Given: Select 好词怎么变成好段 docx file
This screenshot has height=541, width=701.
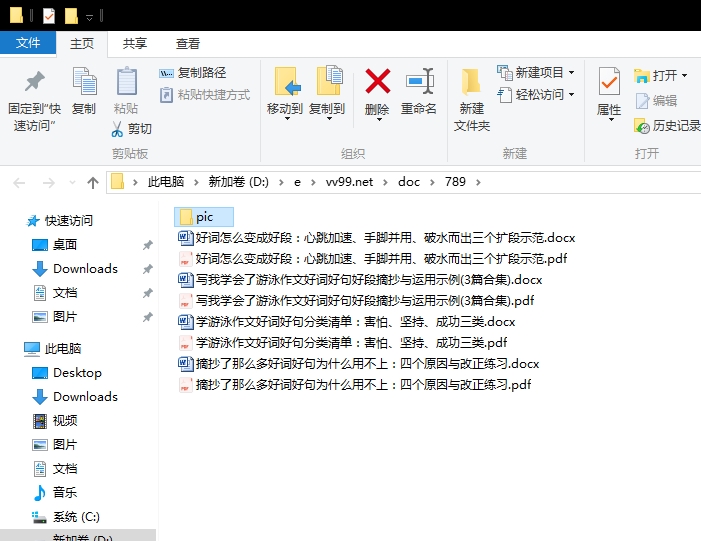Looking at the screenshot, I should [377, 237].
